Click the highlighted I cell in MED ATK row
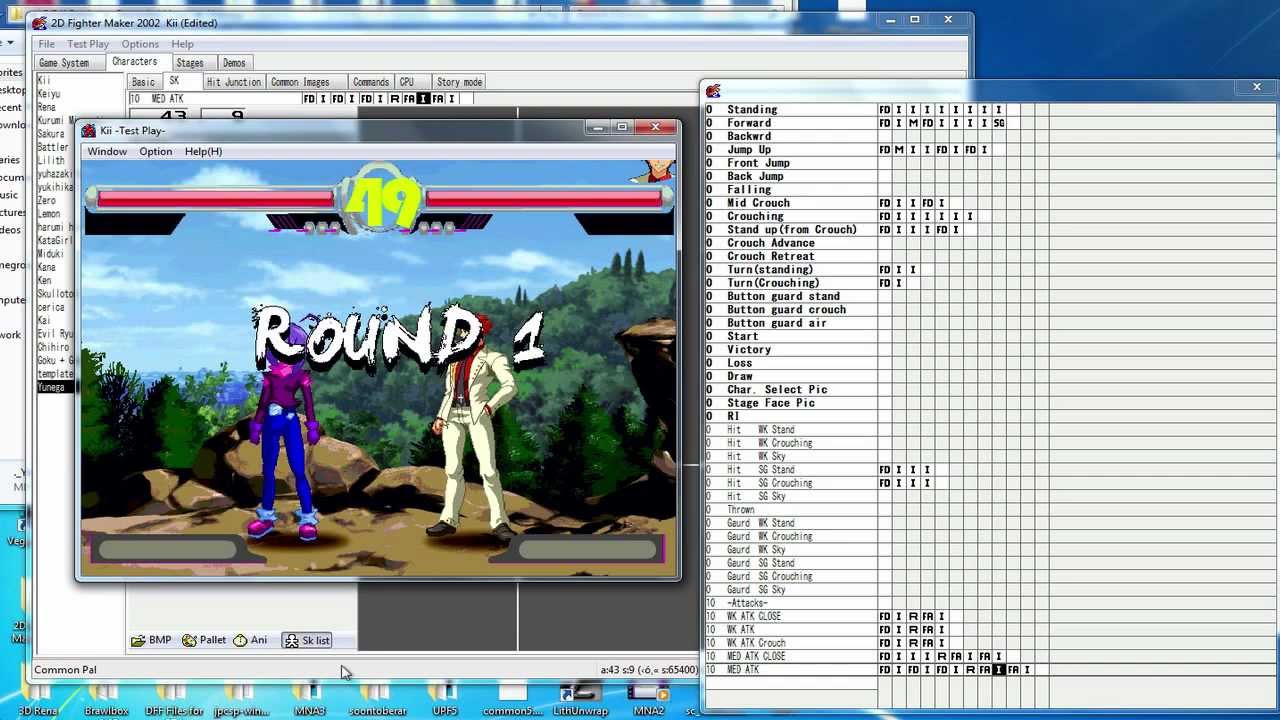This screenshot has width=1280, height=720. [998, 670]
